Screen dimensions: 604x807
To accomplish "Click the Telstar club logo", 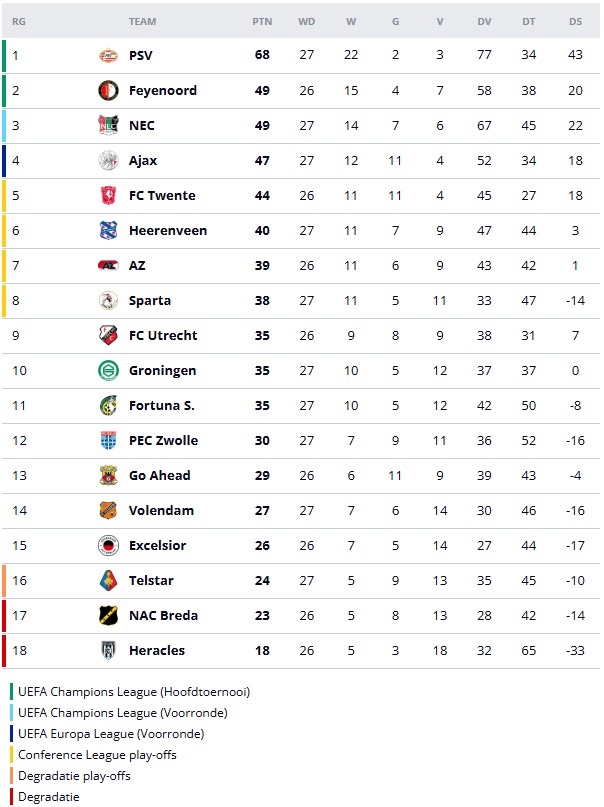I will [x=108, y=580].
